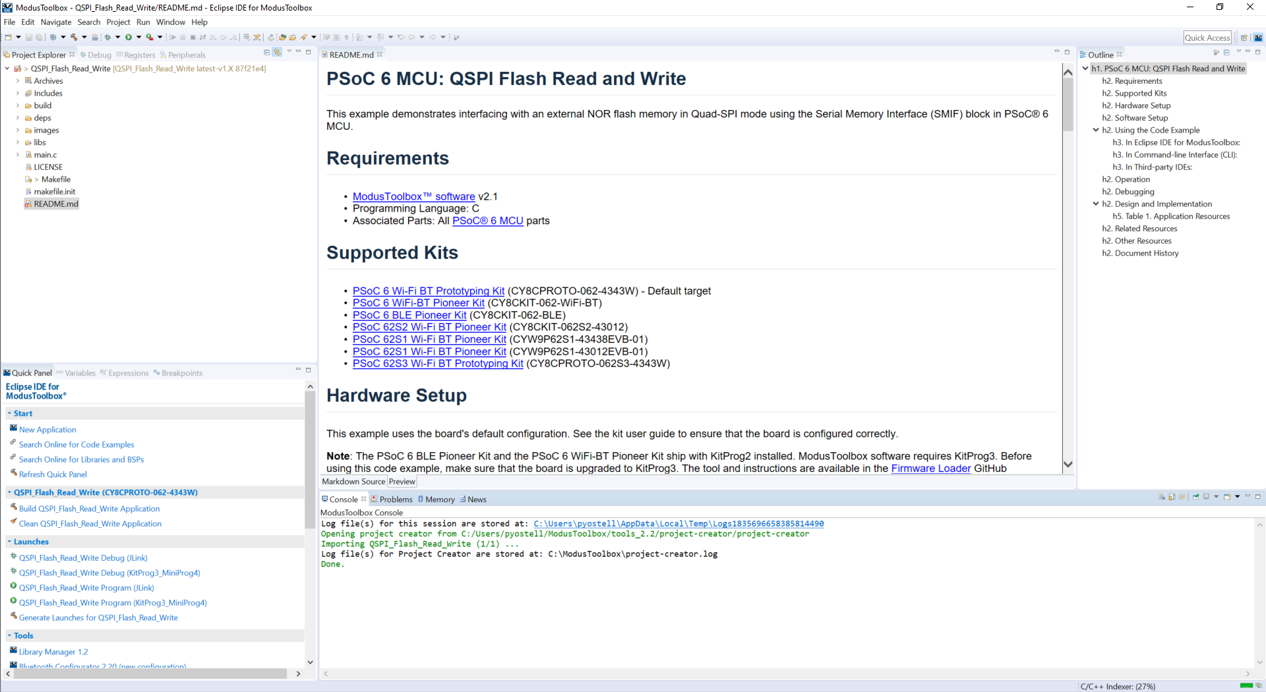
Task: Open the Console view menu dropdown arrow
Action: (x=1237, y=497)
